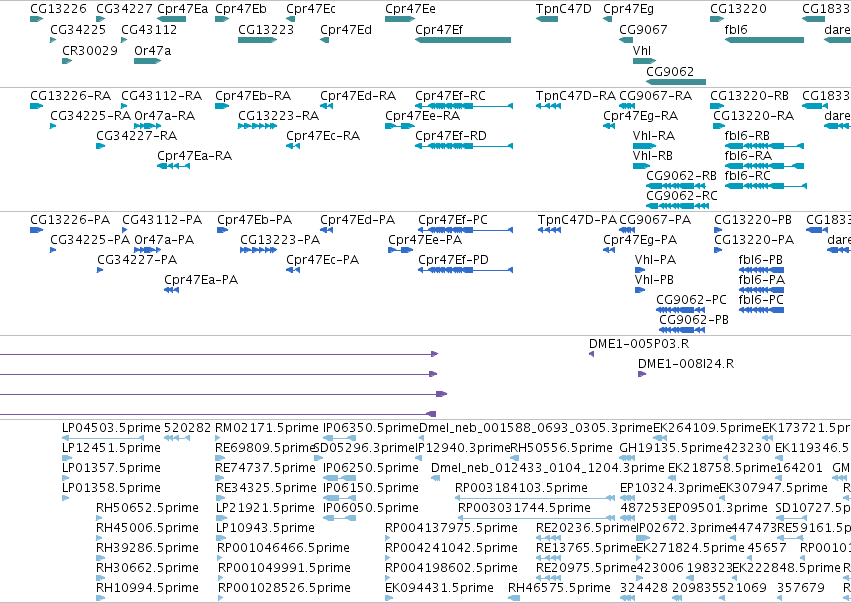The image size is (851, 603).
Task: Open the CG13223 gene label
Action: (x=266, y=29)
